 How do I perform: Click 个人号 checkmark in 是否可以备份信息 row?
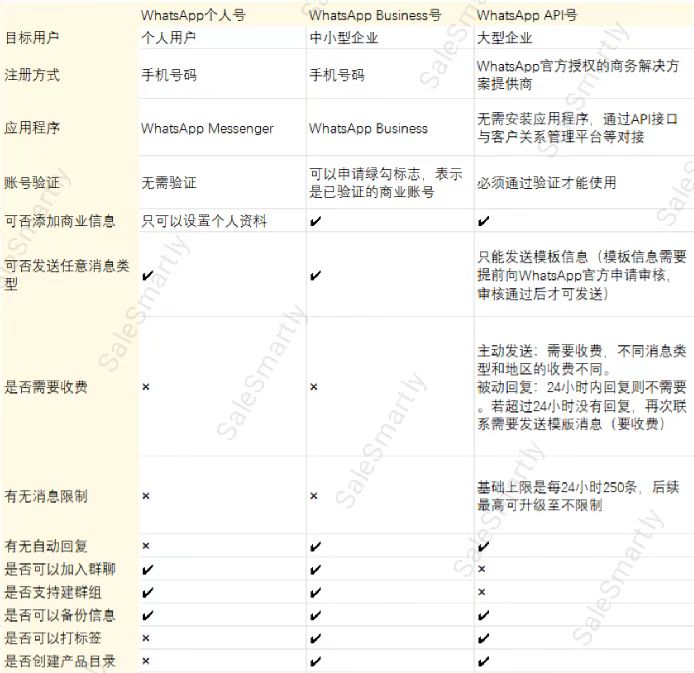point(147,615)
